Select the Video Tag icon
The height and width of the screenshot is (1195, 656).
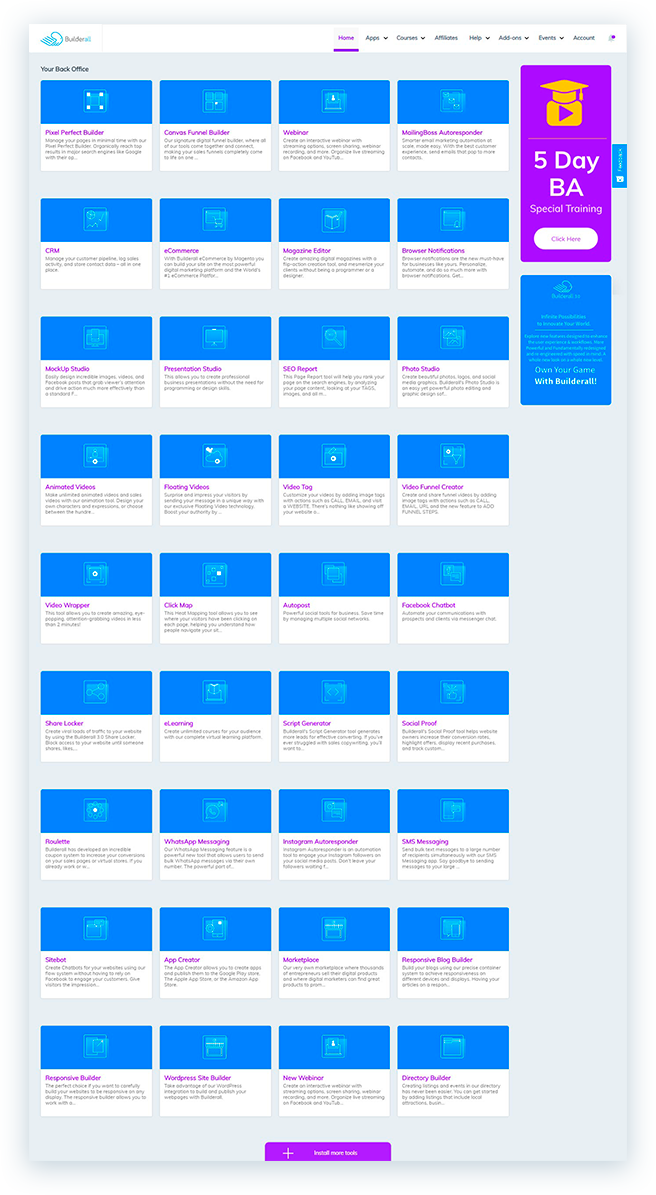click(x=334, y=455)
